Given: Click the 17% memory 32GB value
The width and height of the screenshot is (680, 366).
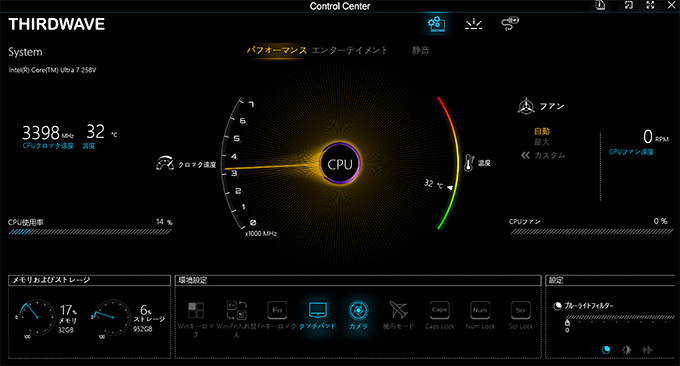Looking at the screenshot, I should (x=68, y=319).
